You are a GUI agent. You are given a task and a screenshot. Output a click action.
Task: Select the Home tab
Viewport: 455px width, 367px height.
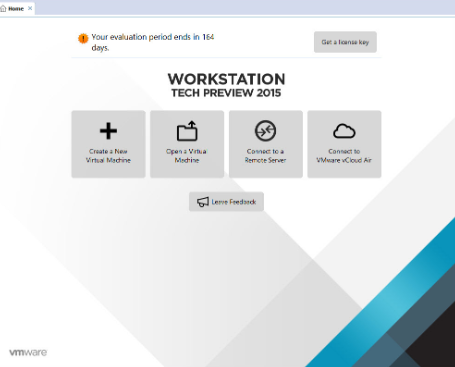click(x=16, y=9)
